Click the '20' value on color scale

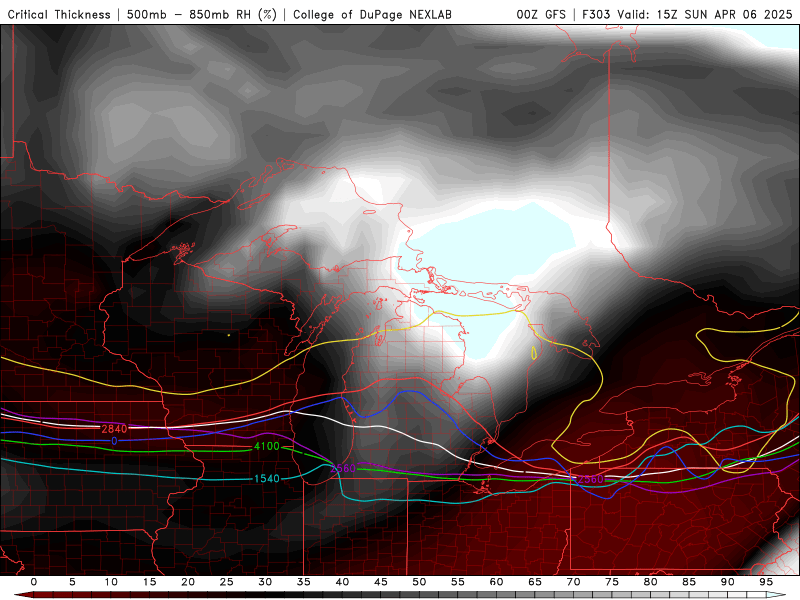point(188,582)
